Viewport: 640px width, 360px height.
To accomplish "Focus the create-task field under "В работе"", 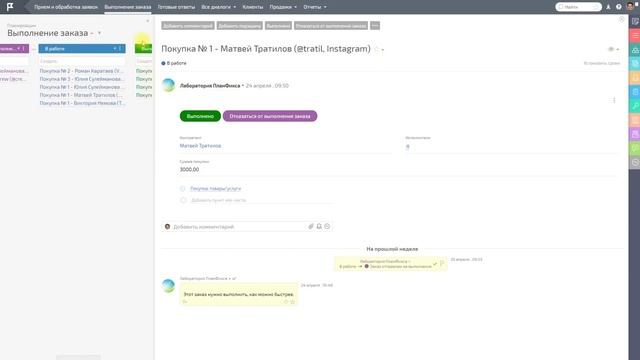I will [82, 61].
